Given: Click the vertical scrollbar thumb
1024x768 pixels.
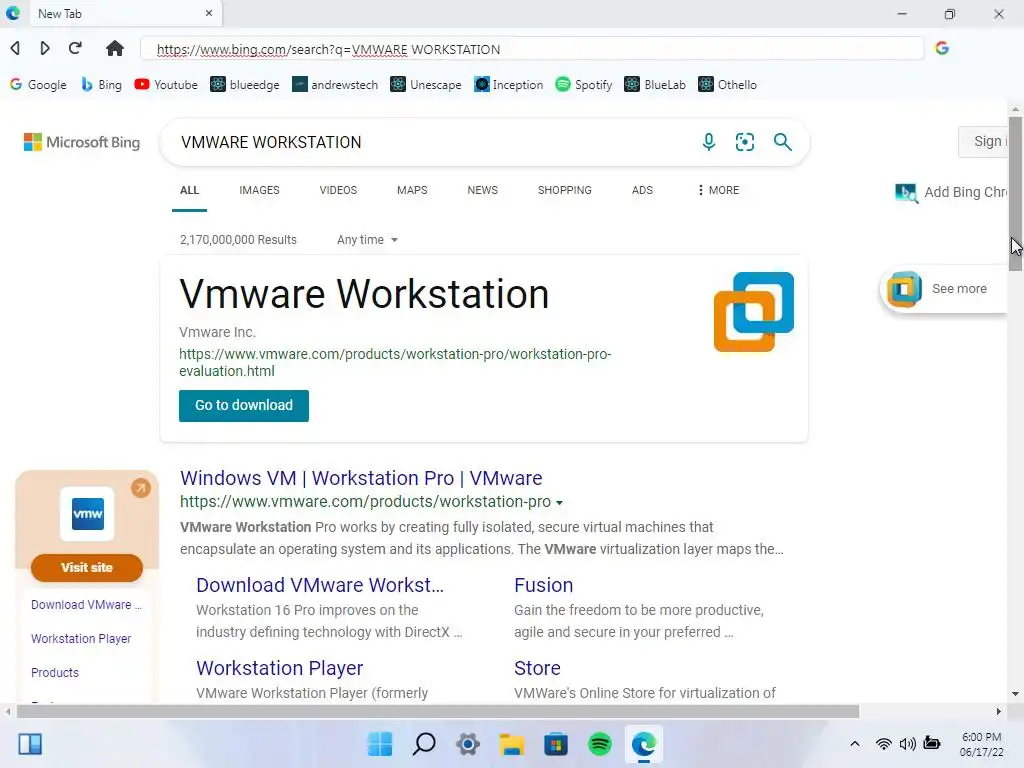Looking at the screenshot, I should coord(1015,195).
